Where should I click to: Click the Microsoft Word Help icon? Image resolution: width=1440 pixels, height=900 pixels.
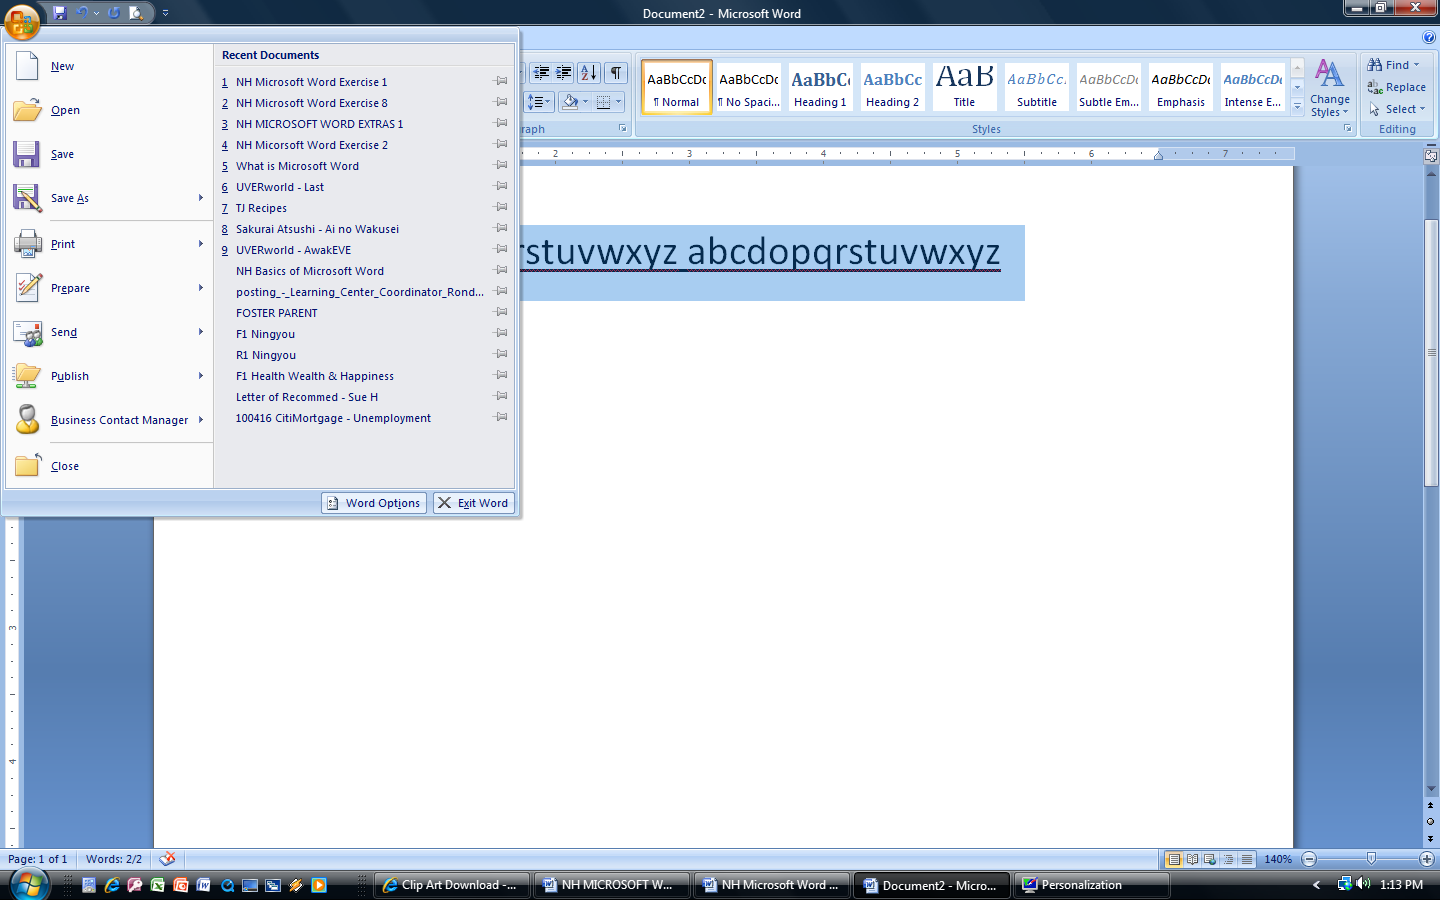point(1429,37)
